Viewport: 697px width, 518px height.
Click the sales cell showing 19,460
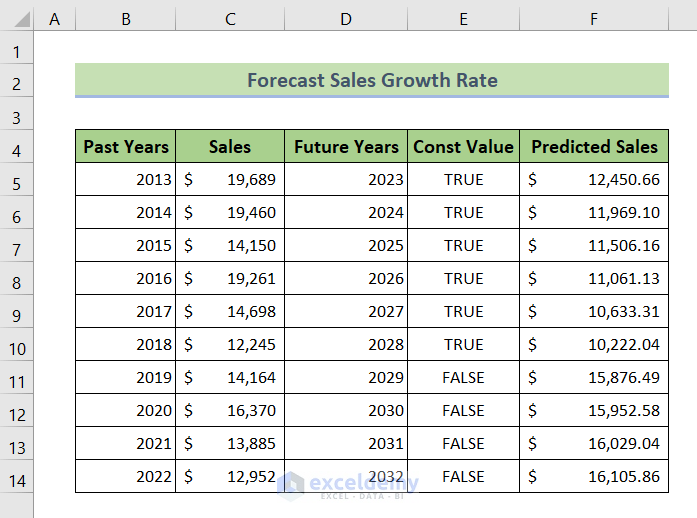pyautogui.click(x=230, y=213)
